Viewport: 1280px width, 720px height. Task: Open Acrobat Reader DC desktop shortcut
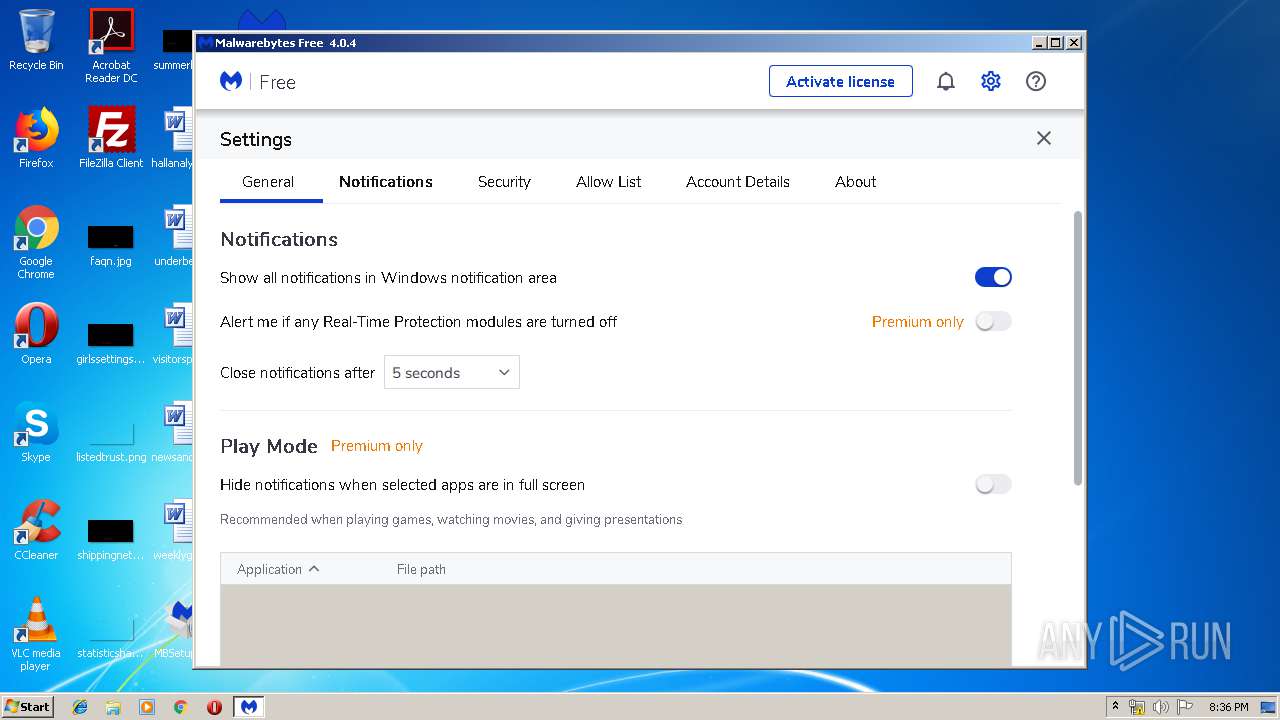pyautogui.click(x=111, y=46)
